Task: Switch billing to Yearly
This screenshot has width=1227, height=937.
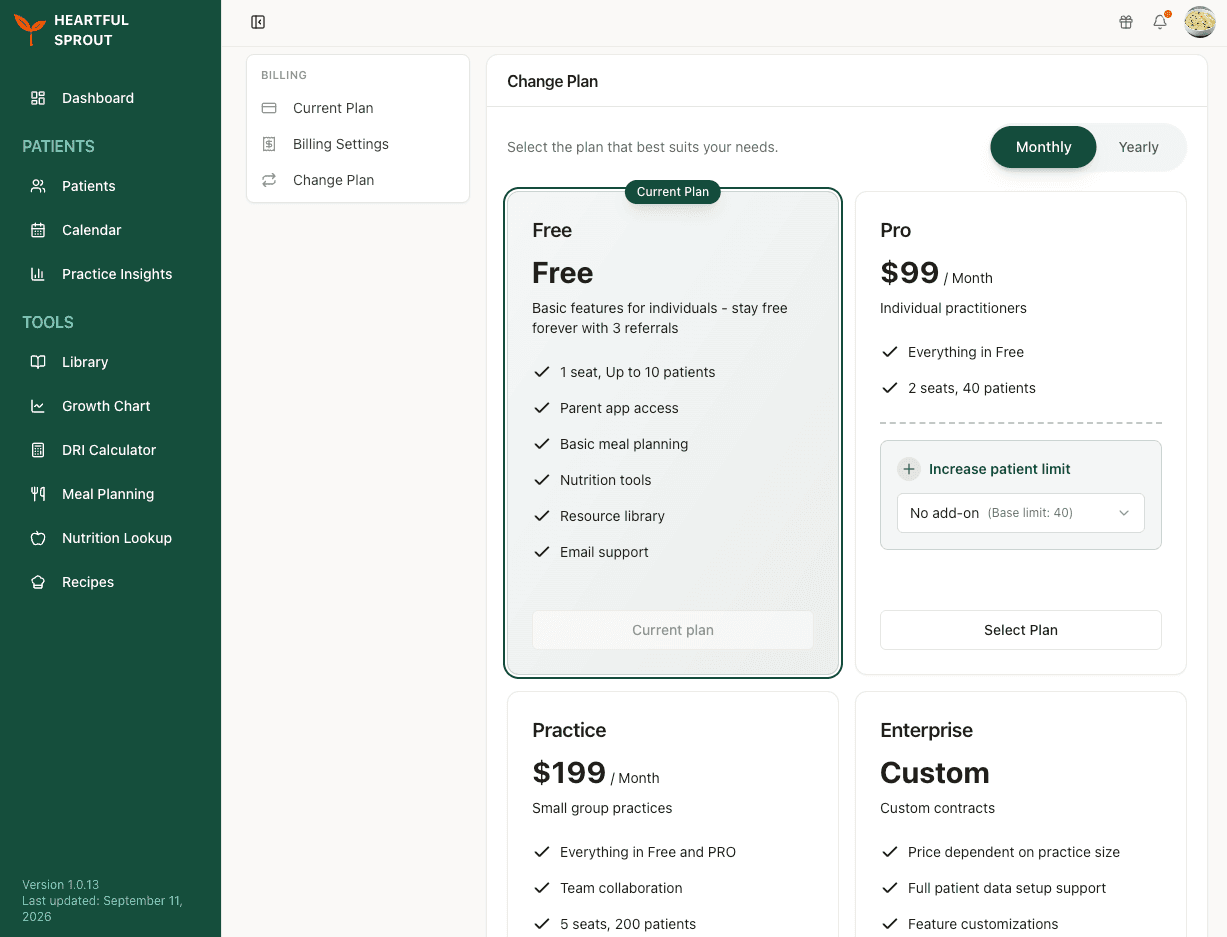Action: (x=1138, y=147)
